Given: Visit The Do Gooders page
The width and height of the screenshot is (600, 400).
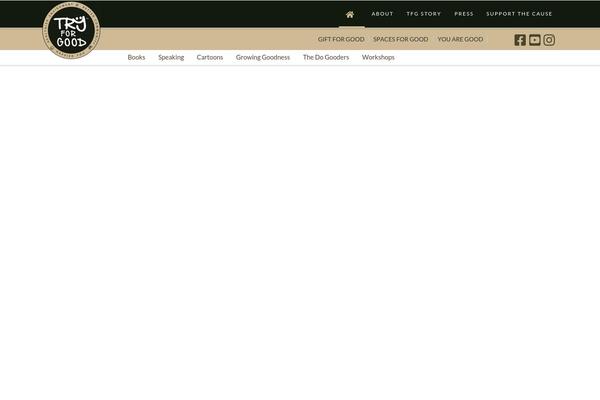Looking at the screenshot, I should coord(326,57).
